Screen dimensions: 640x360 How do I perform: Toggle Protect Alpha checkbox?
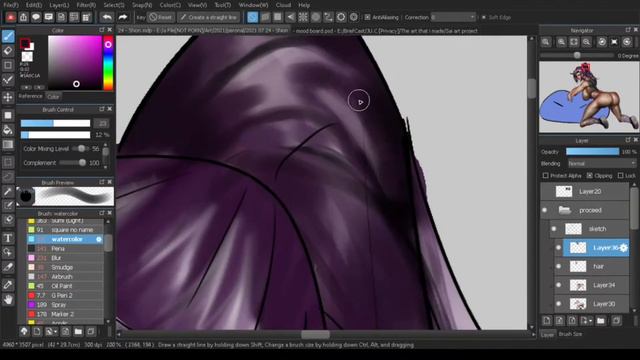(545, 176)
